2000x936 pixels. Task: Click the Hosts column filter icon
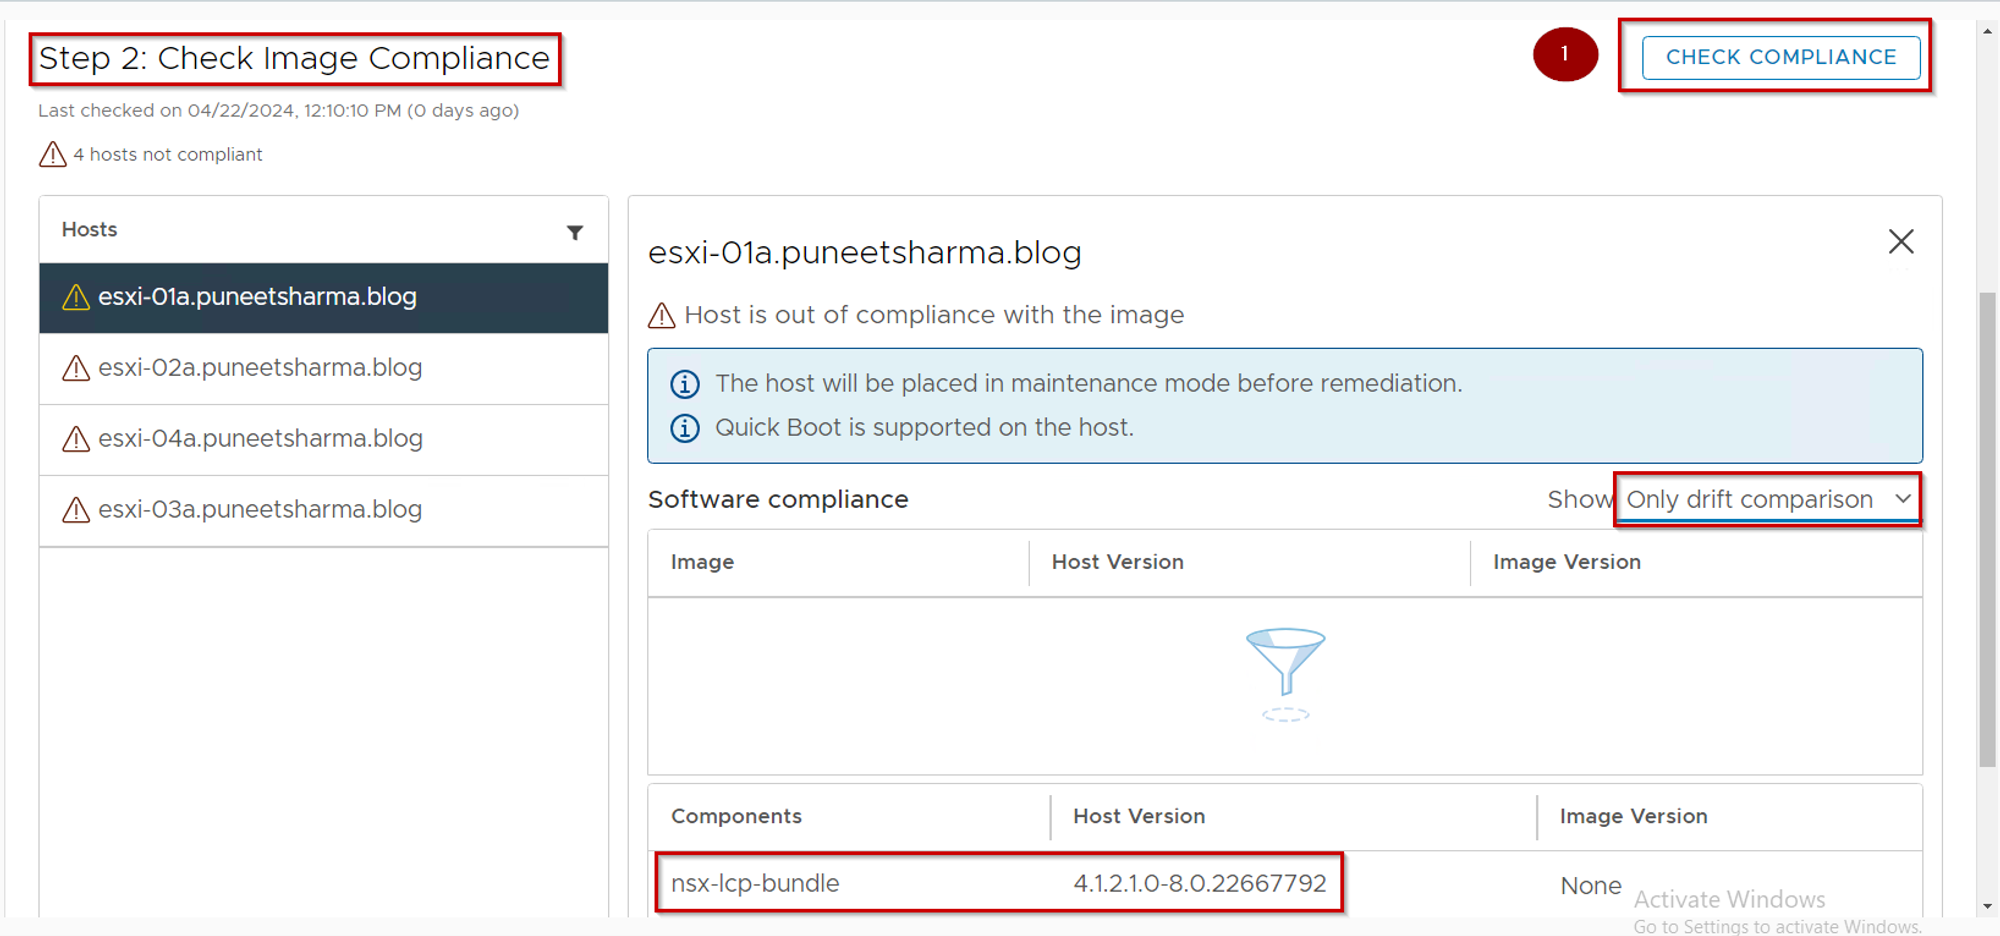(575, 232)
